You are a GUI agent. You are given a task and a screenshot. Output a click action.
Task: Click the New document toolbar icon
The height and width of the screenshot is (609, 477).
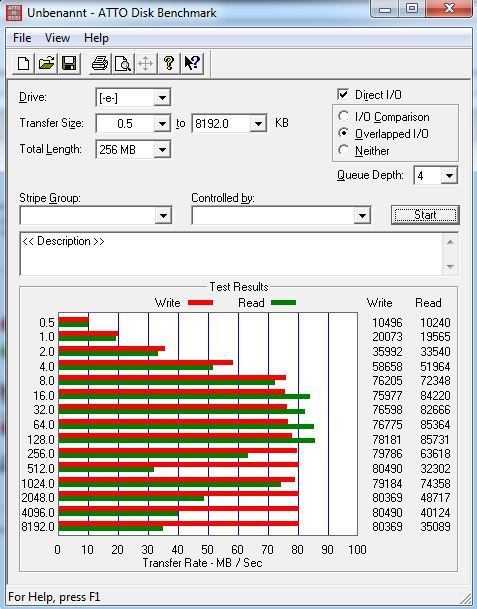pyautogui.click(x=23, y=63)
